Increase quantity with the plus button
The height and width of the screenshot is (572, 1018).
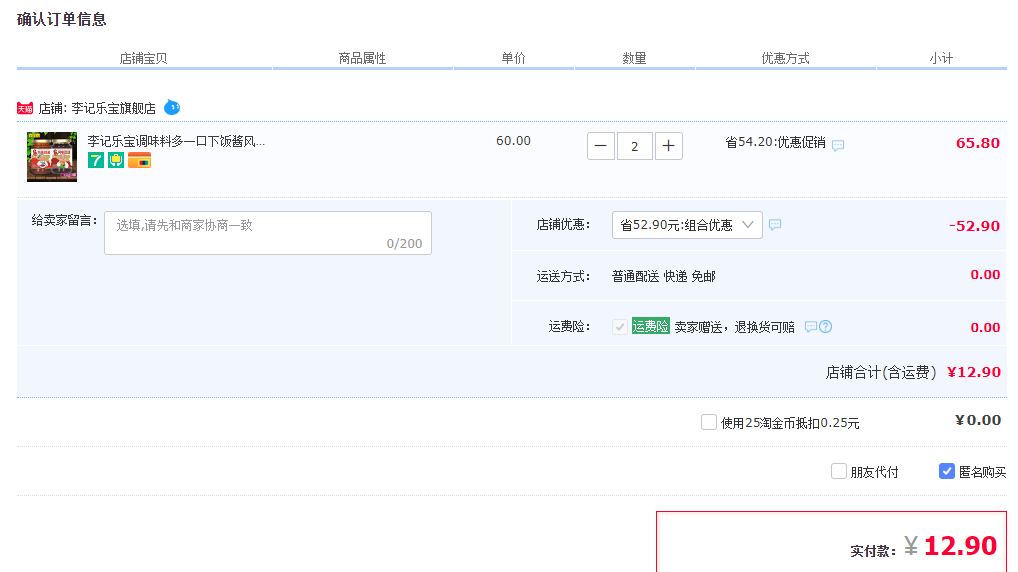[x=668, y=146]
